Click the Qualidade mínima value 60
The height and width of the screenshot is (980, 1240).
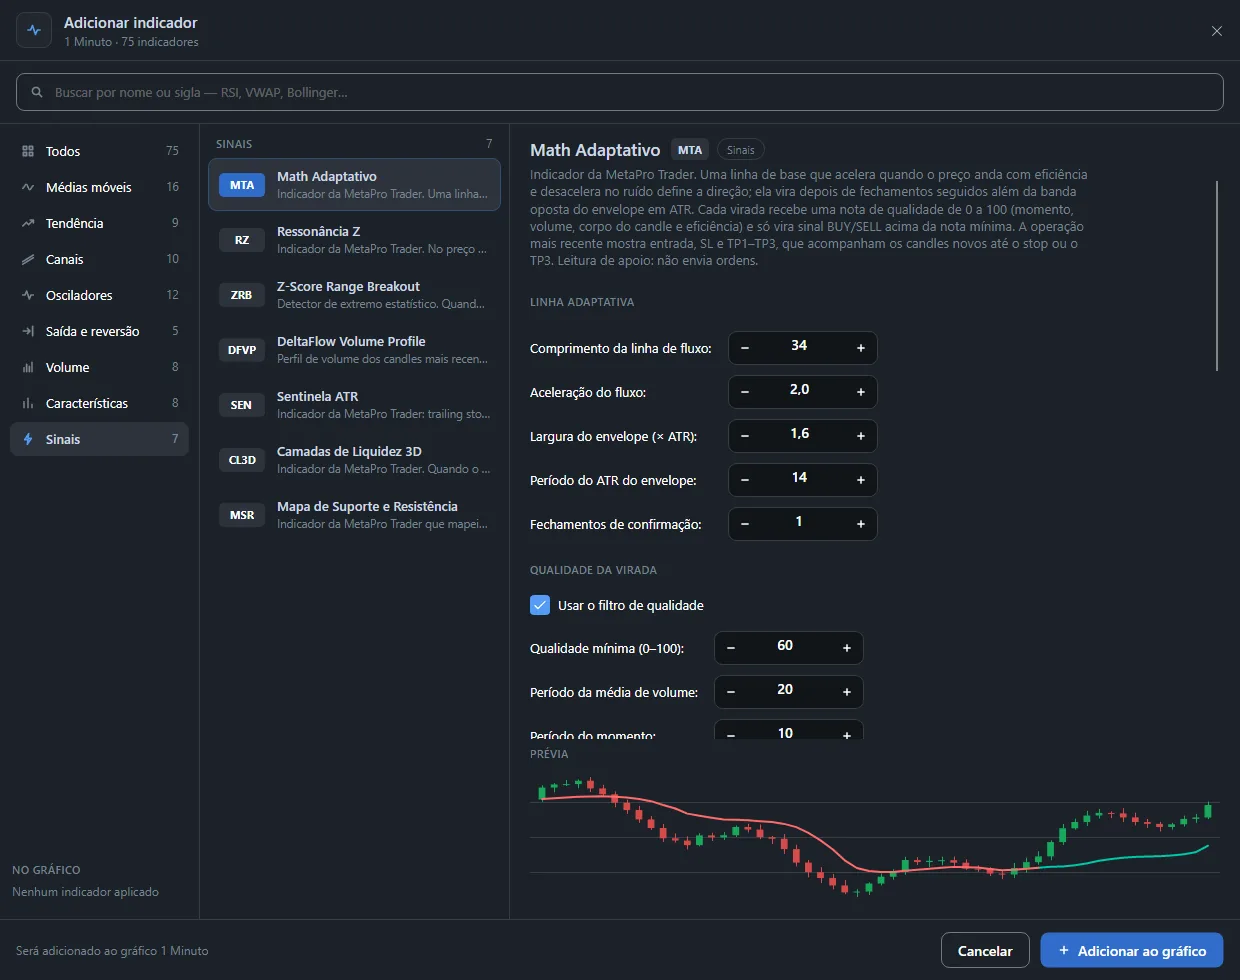[785, 646]
